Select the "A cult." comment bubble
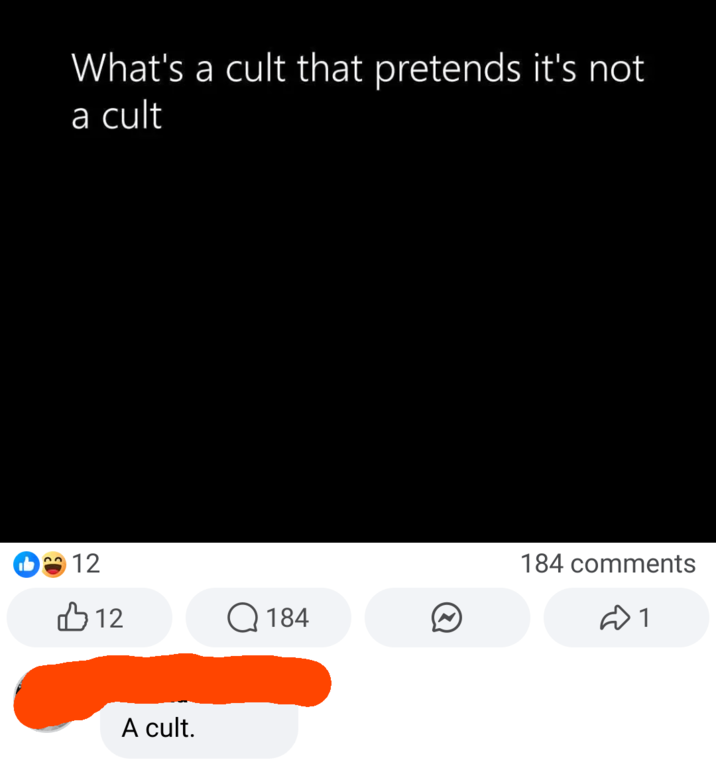 (x=199, y=728)
